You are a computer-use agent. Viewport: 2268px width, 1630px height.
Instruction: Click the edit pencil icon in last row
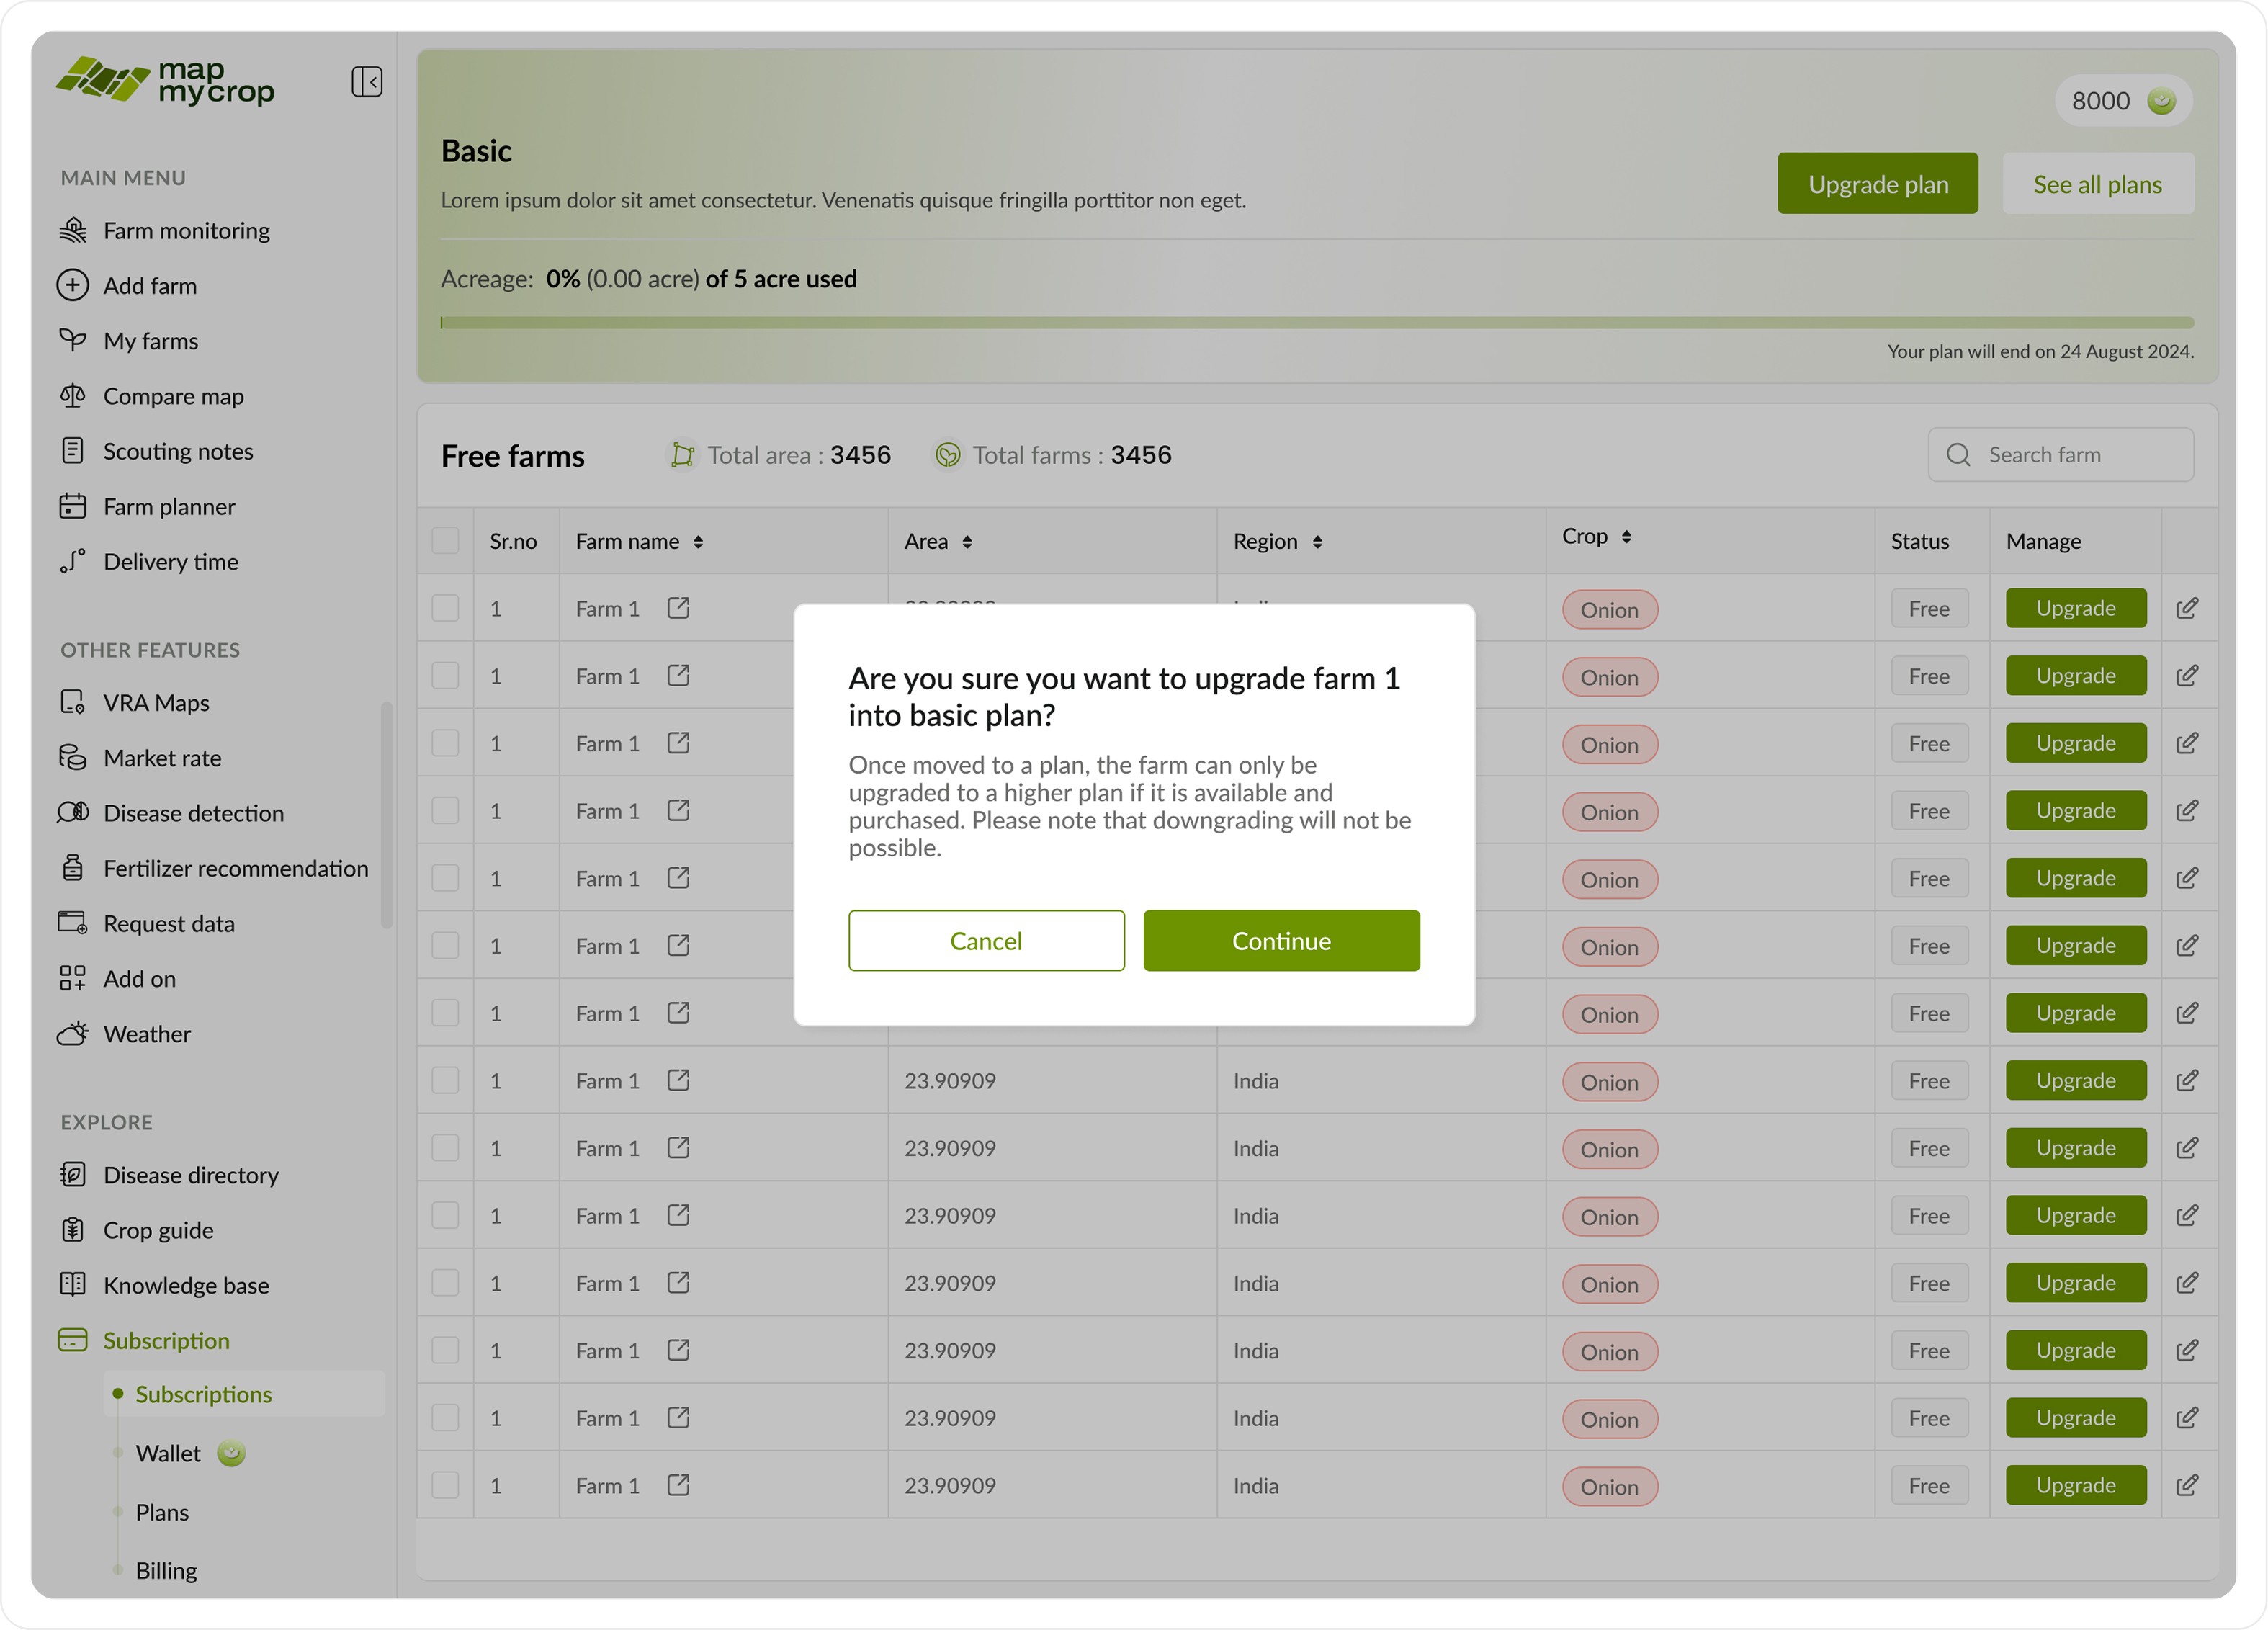2187,1485
